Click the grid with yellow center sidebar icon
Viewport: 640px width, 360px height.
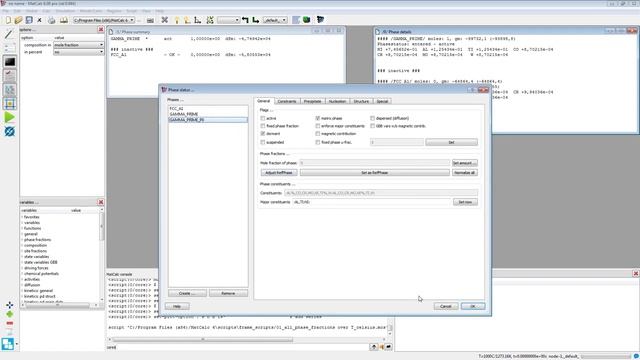[10, 103]
